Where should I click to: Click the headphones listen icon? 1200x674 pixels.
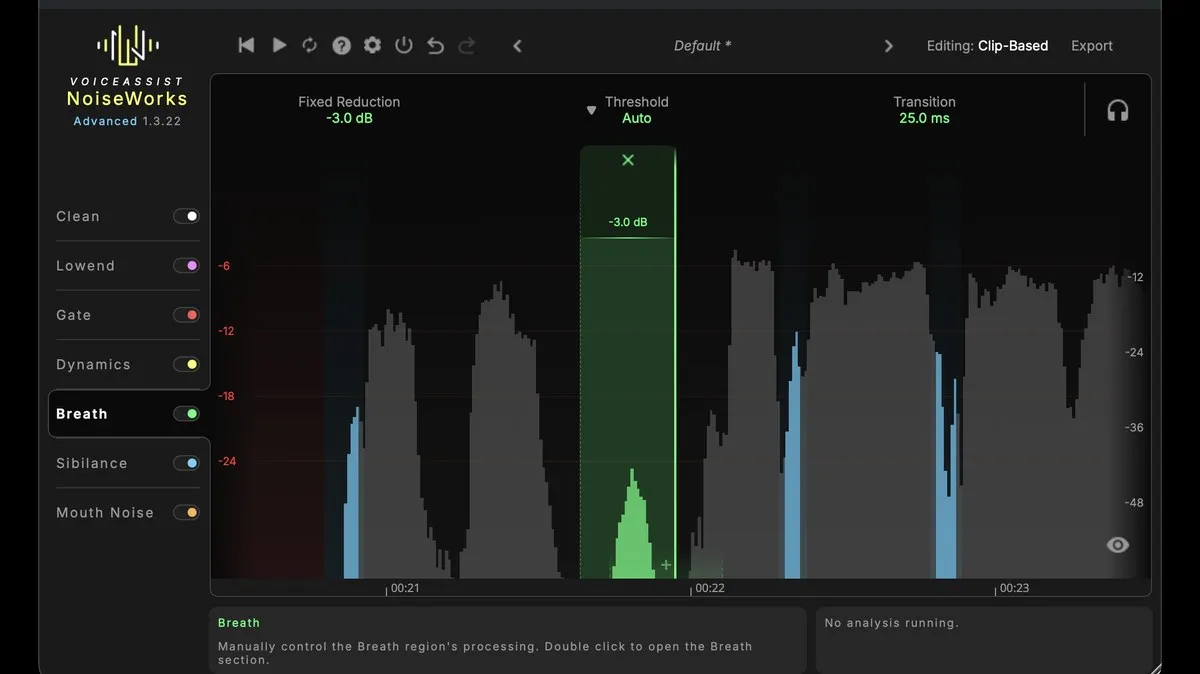coord(1118,111)
